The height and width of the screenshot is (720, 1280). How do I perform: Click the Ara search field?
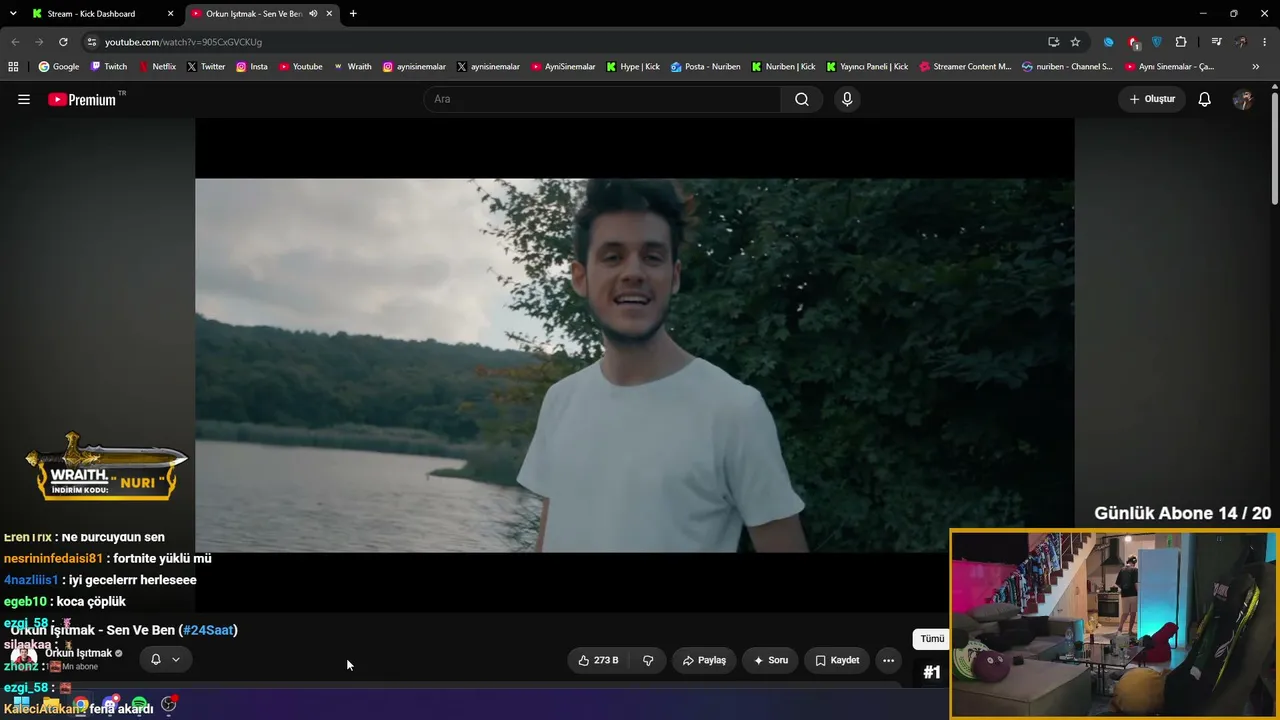point(603,99)
